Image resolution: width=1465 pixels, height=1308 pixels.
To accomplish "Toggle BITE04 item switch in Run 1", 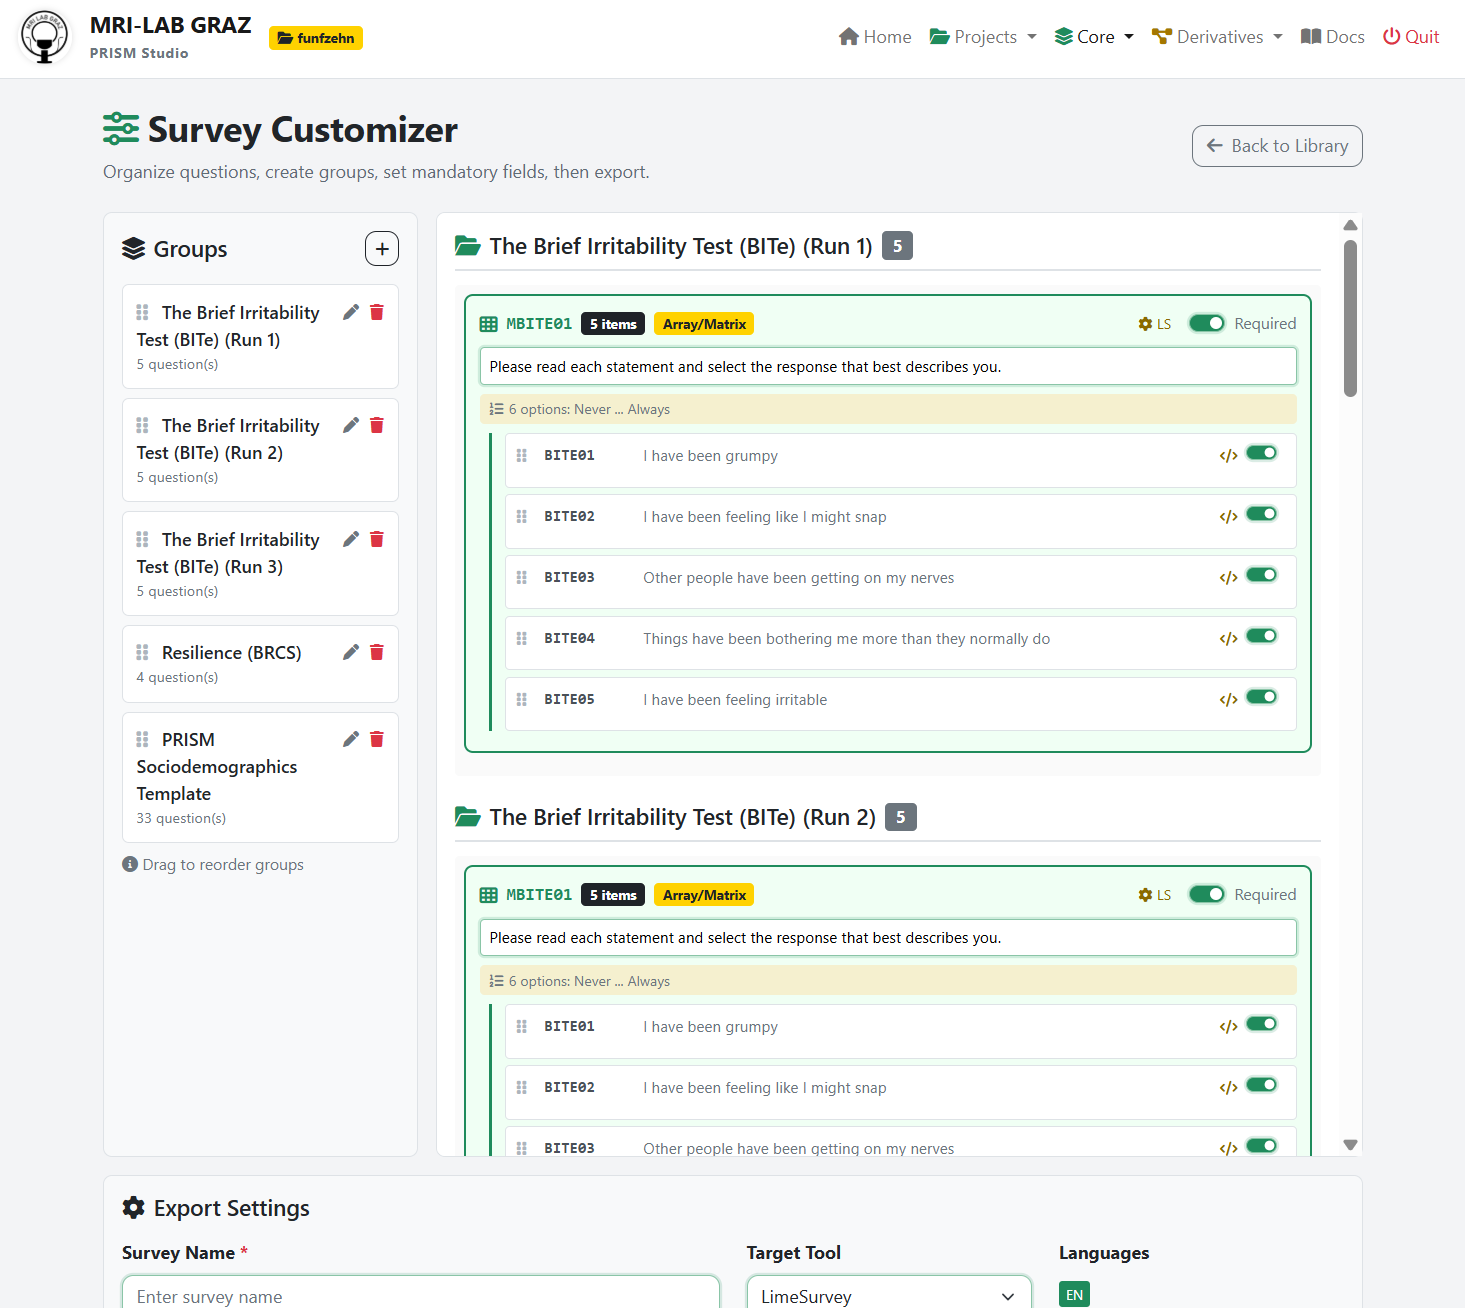I will 1262,636.
